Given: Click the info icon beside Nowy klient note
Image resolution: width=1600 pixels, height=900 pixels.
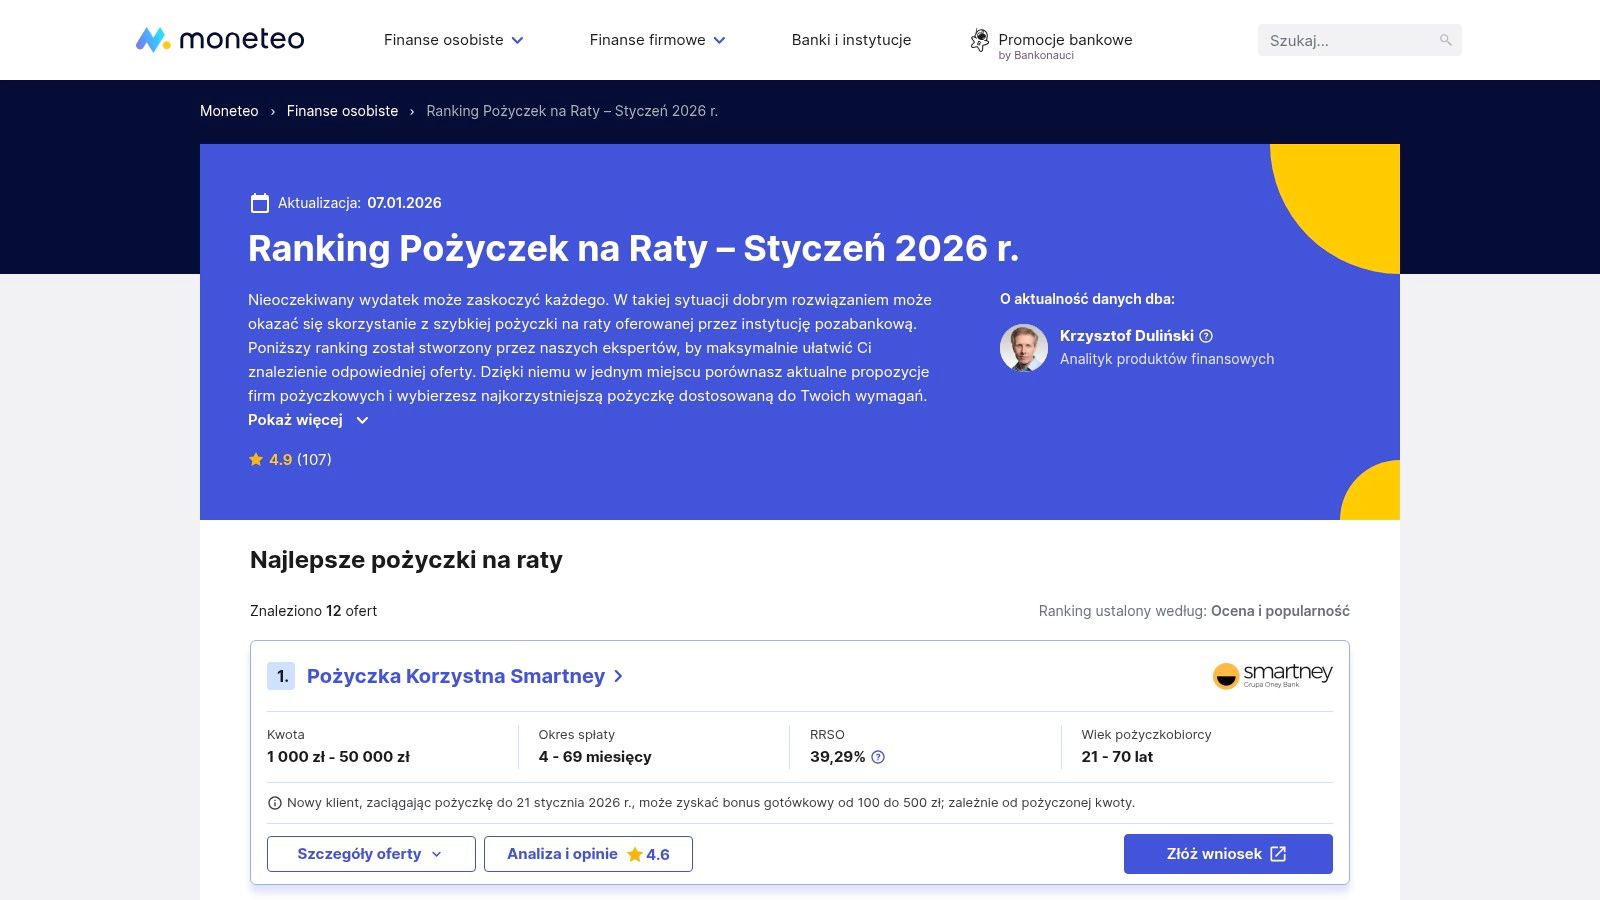Looking at the screenshot, I should click(275, 803).
